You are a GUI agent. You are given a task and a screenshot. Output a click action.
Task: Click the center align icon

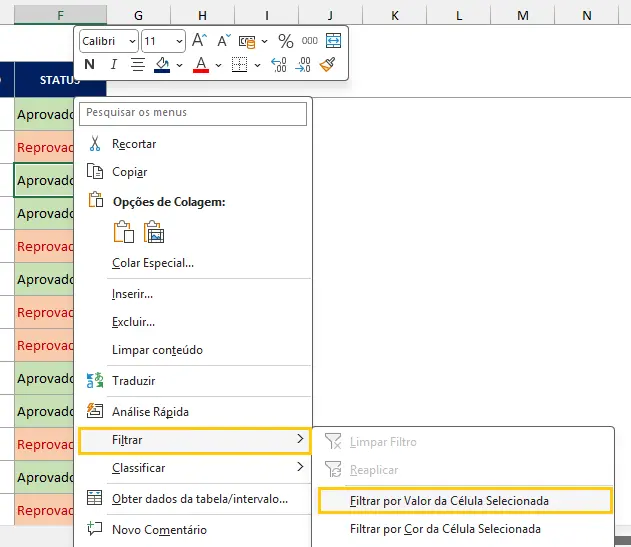137,65
